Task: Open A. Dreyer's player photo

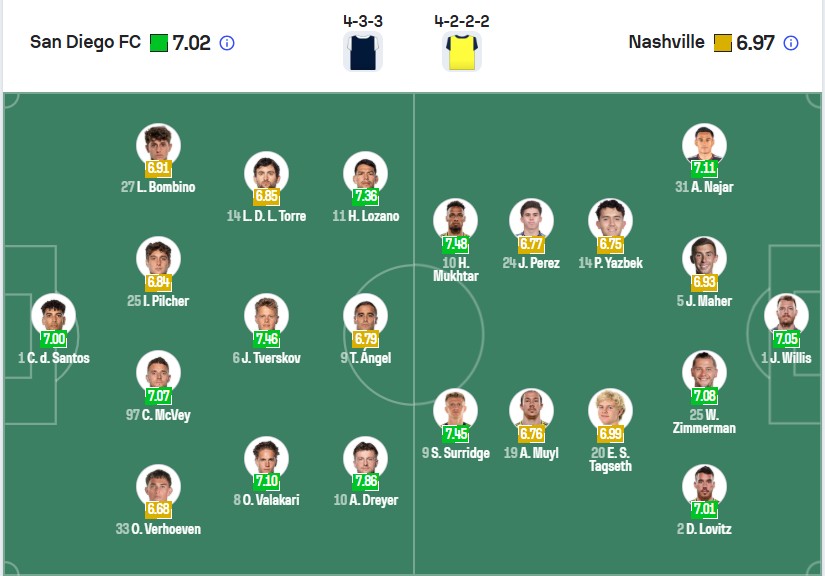Action: [366, 457]
